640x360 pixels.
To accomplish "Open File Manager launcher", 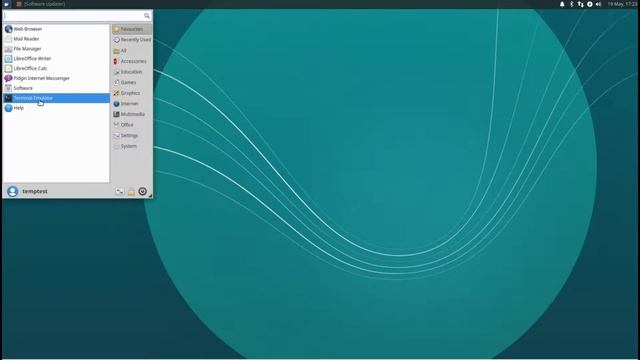I will tap(56, 49).
